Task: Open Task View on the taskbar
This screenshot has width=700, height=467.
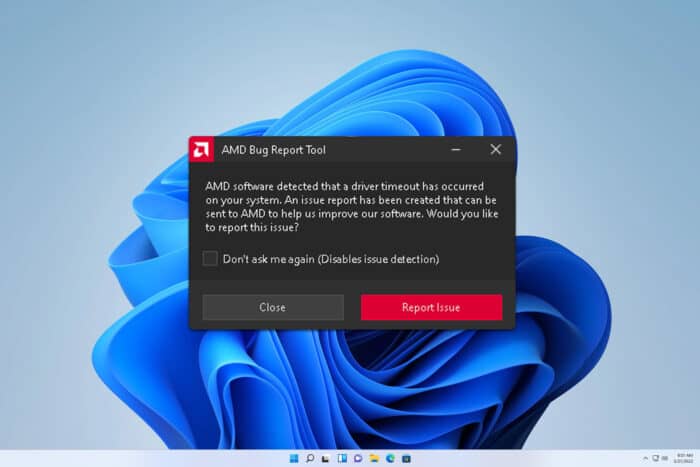Action: click(326, 459)
